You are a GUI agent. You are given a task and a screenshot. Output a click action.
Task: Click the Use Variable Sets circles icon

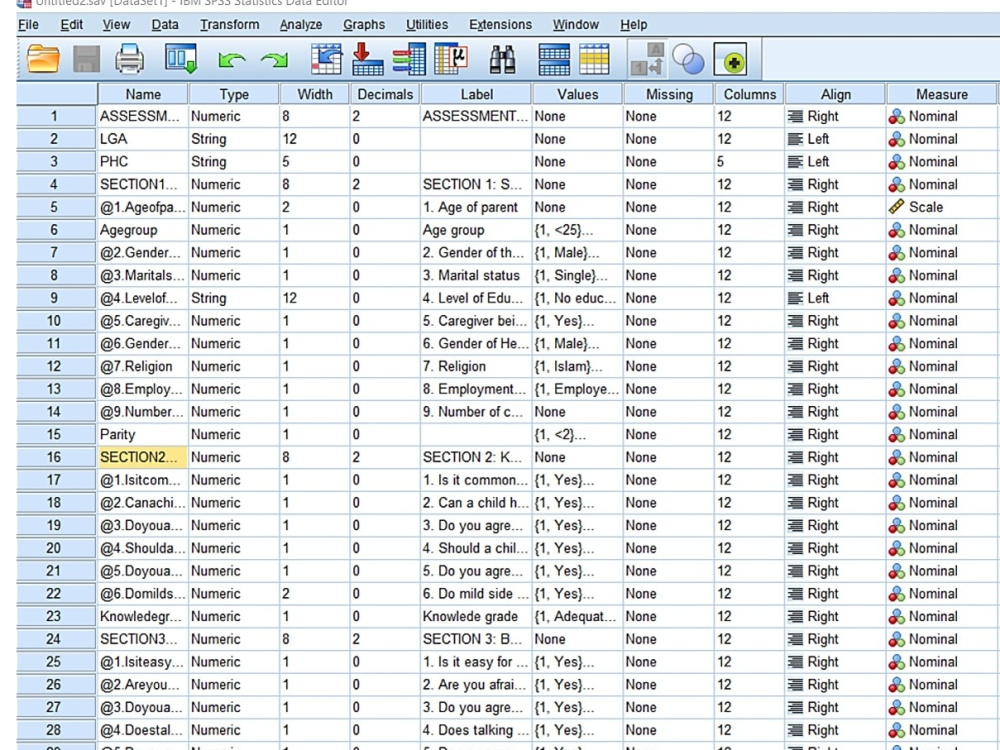689,59
